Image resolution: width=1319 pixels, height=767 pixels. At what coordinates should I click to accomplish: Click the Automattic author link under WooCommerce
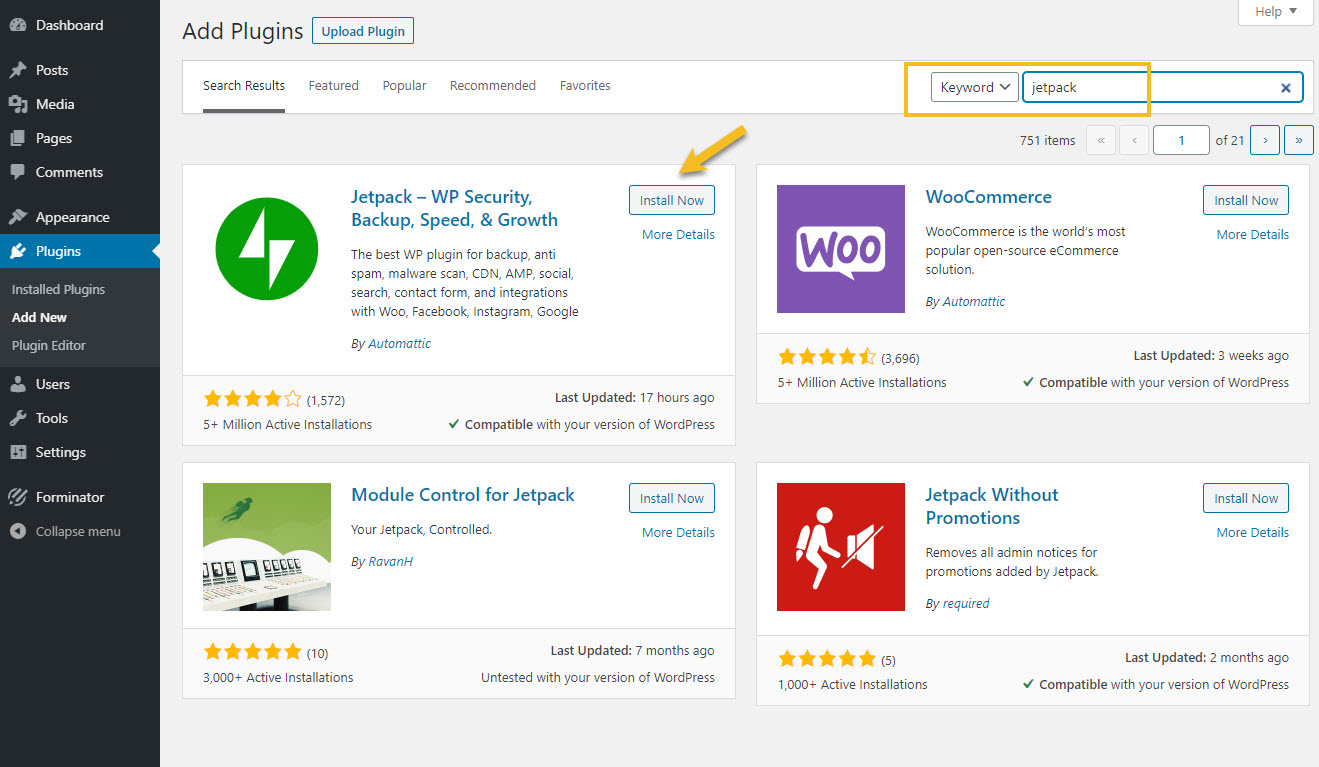(x=974, y=301)
